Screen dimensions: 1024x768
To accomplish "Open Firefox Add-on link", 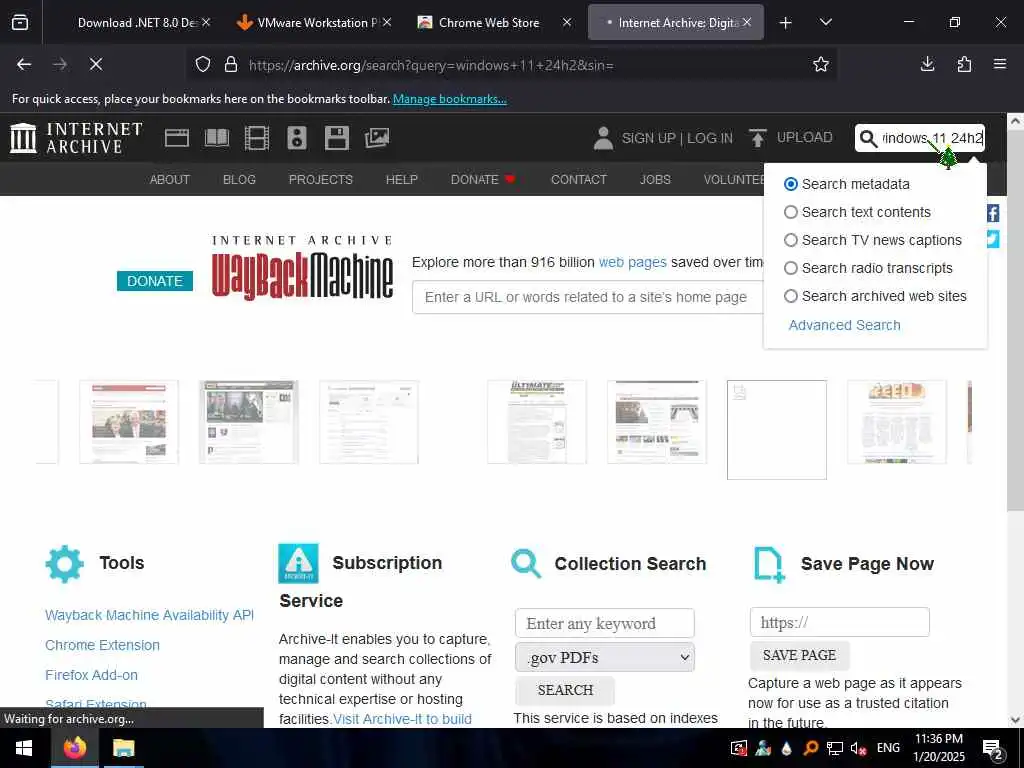I will pyautogui.click(x=91, y=675).
